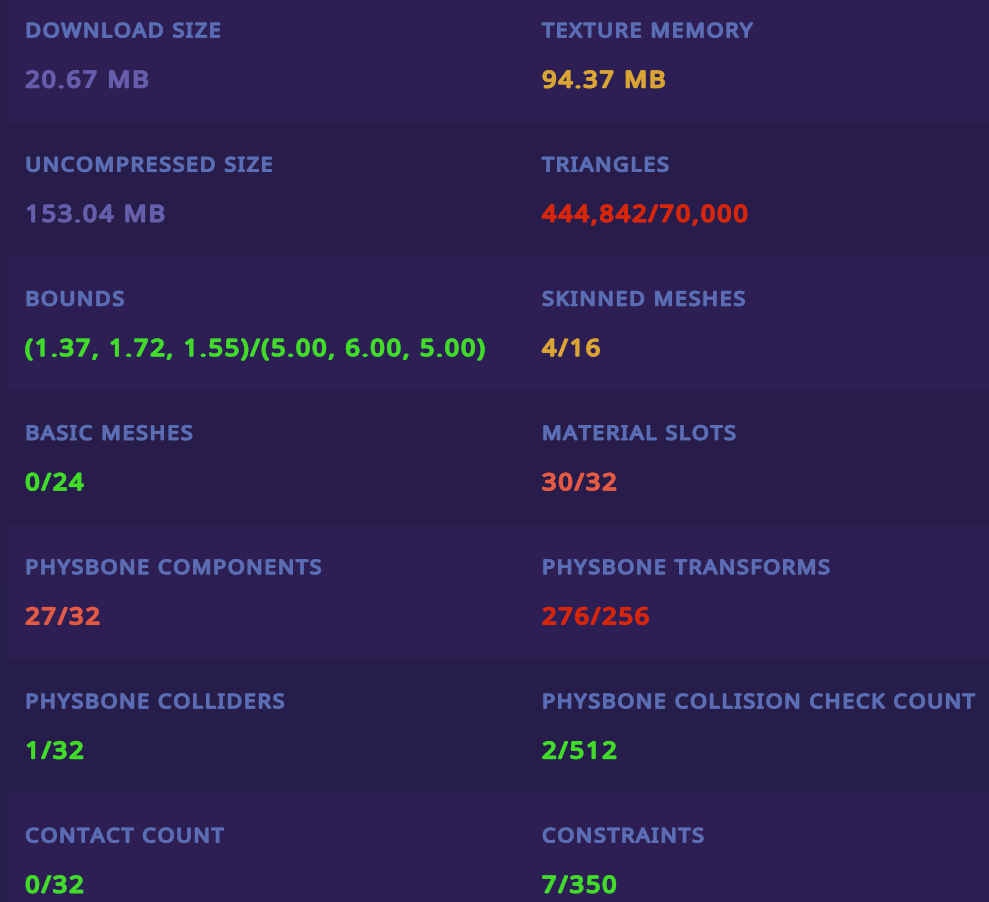
Task: Click the PhysBone Transforms label
Action: click(686, 566)
